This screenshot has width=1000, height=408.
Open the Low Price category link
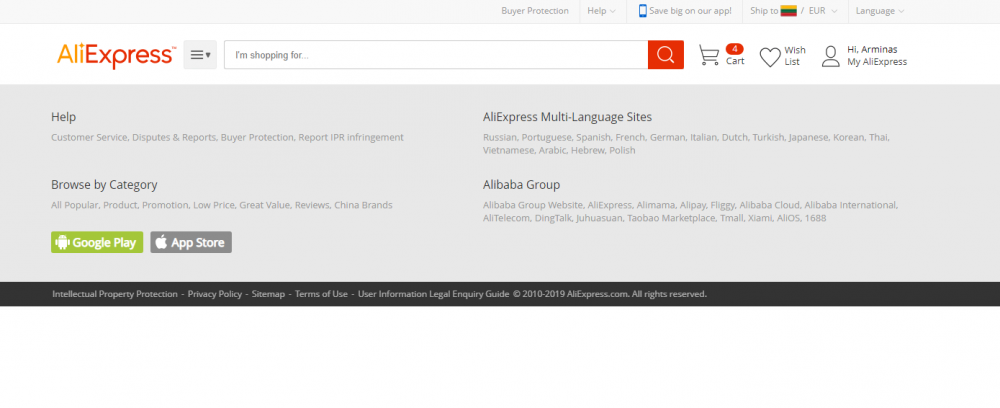pos(214,205)
